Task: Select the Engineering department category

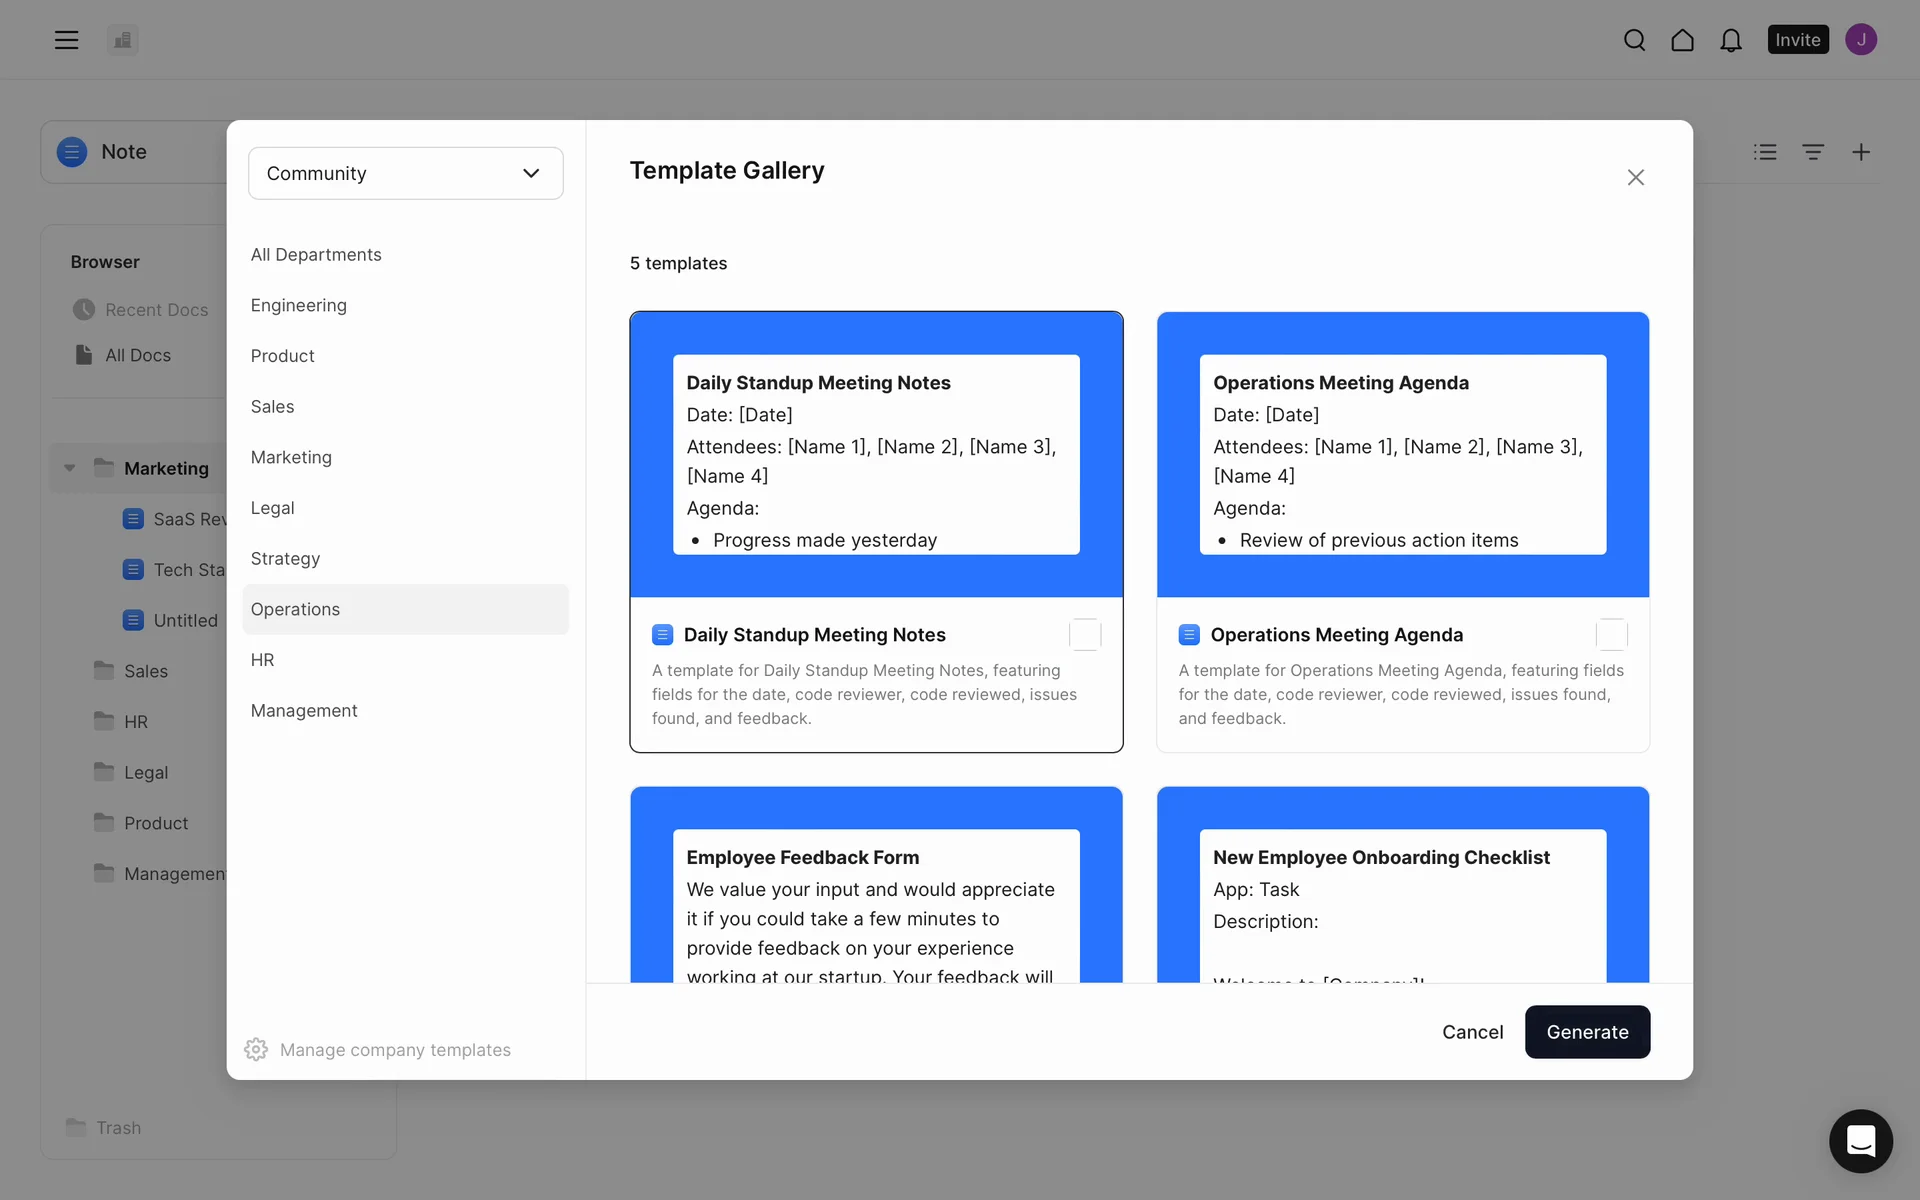Action: coord(298,305)
